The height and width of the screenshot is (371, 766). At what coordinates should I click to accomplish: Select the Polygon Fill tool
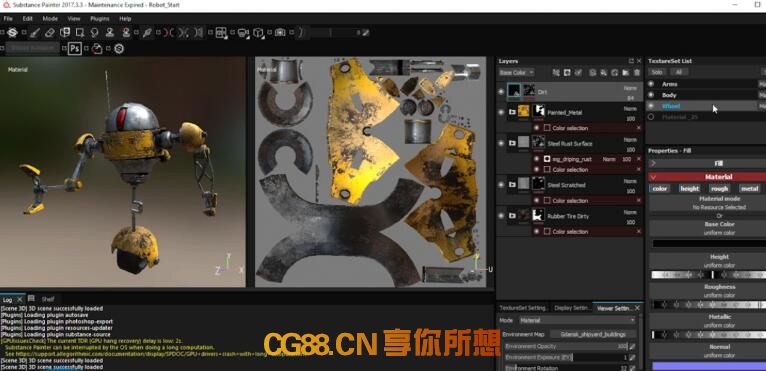(80, 33)
